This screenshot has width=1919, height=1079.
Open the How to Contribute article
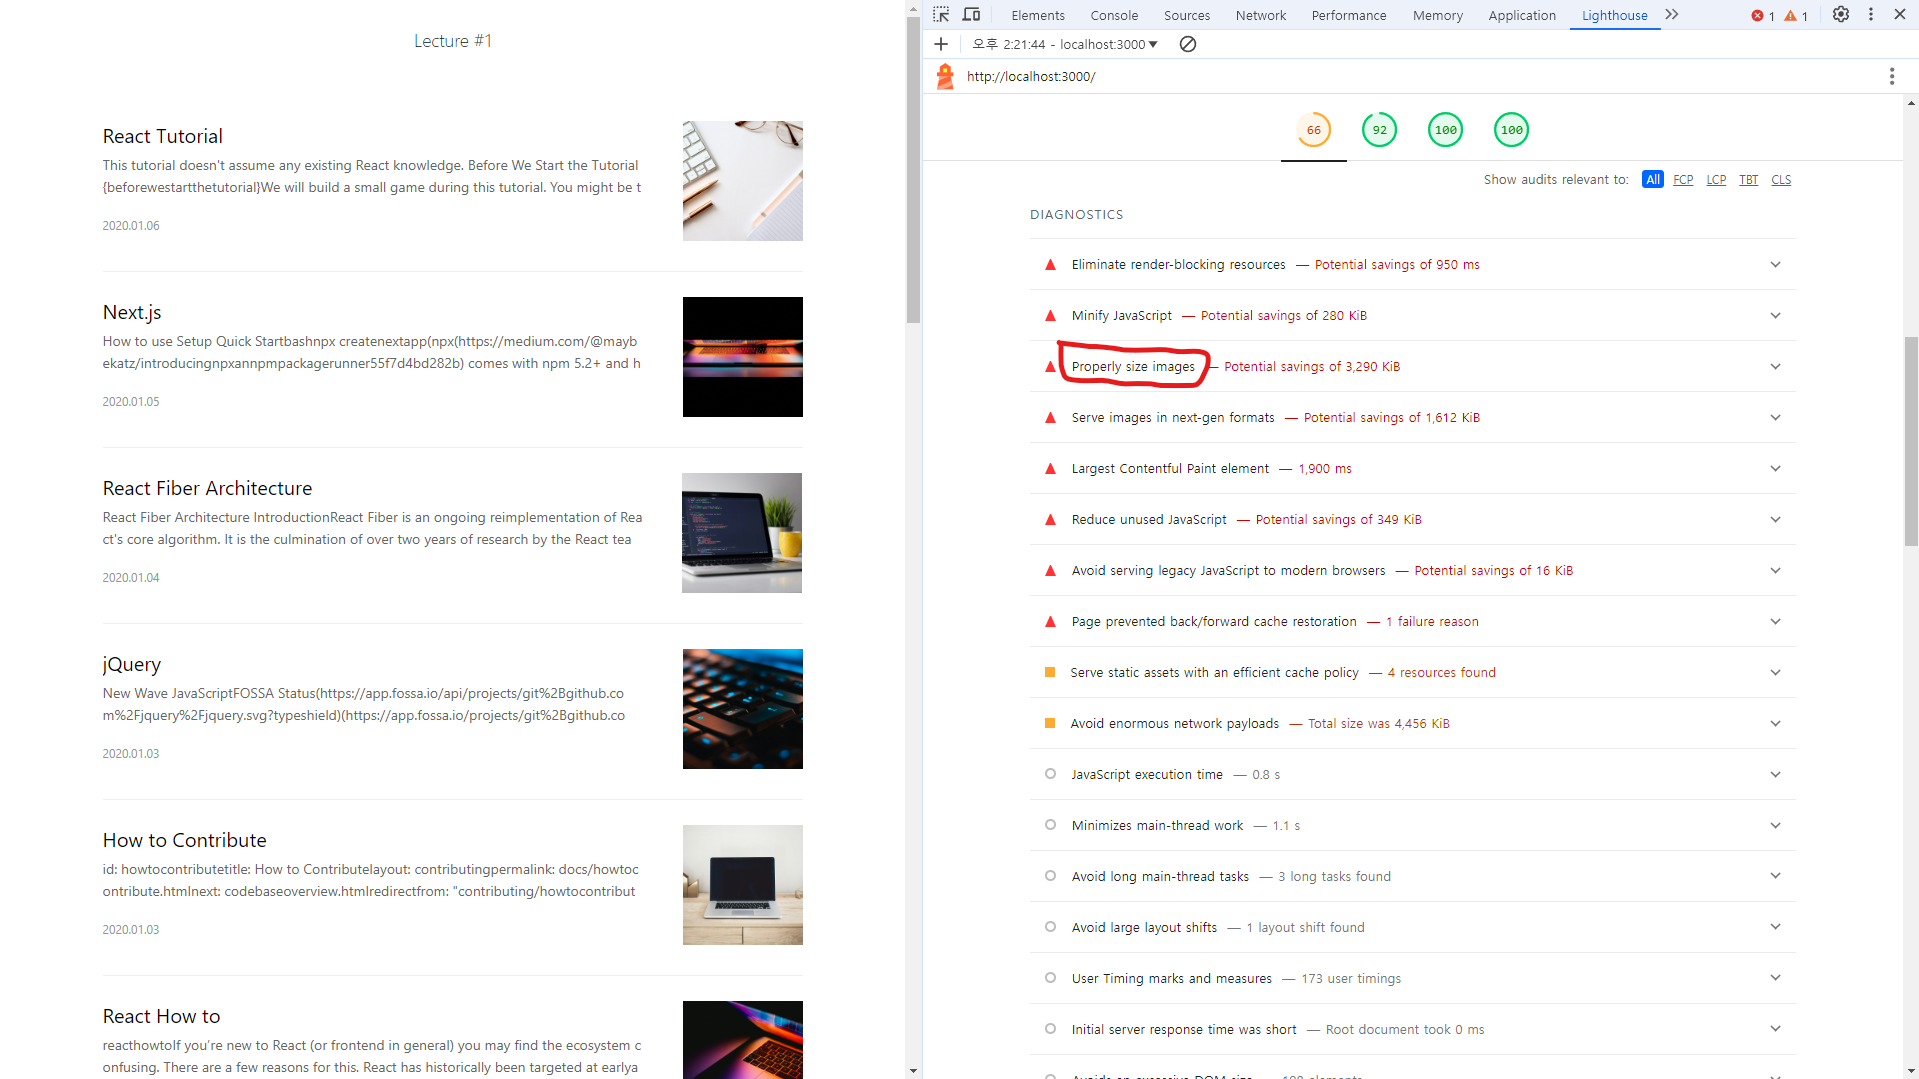coord(184,840)
